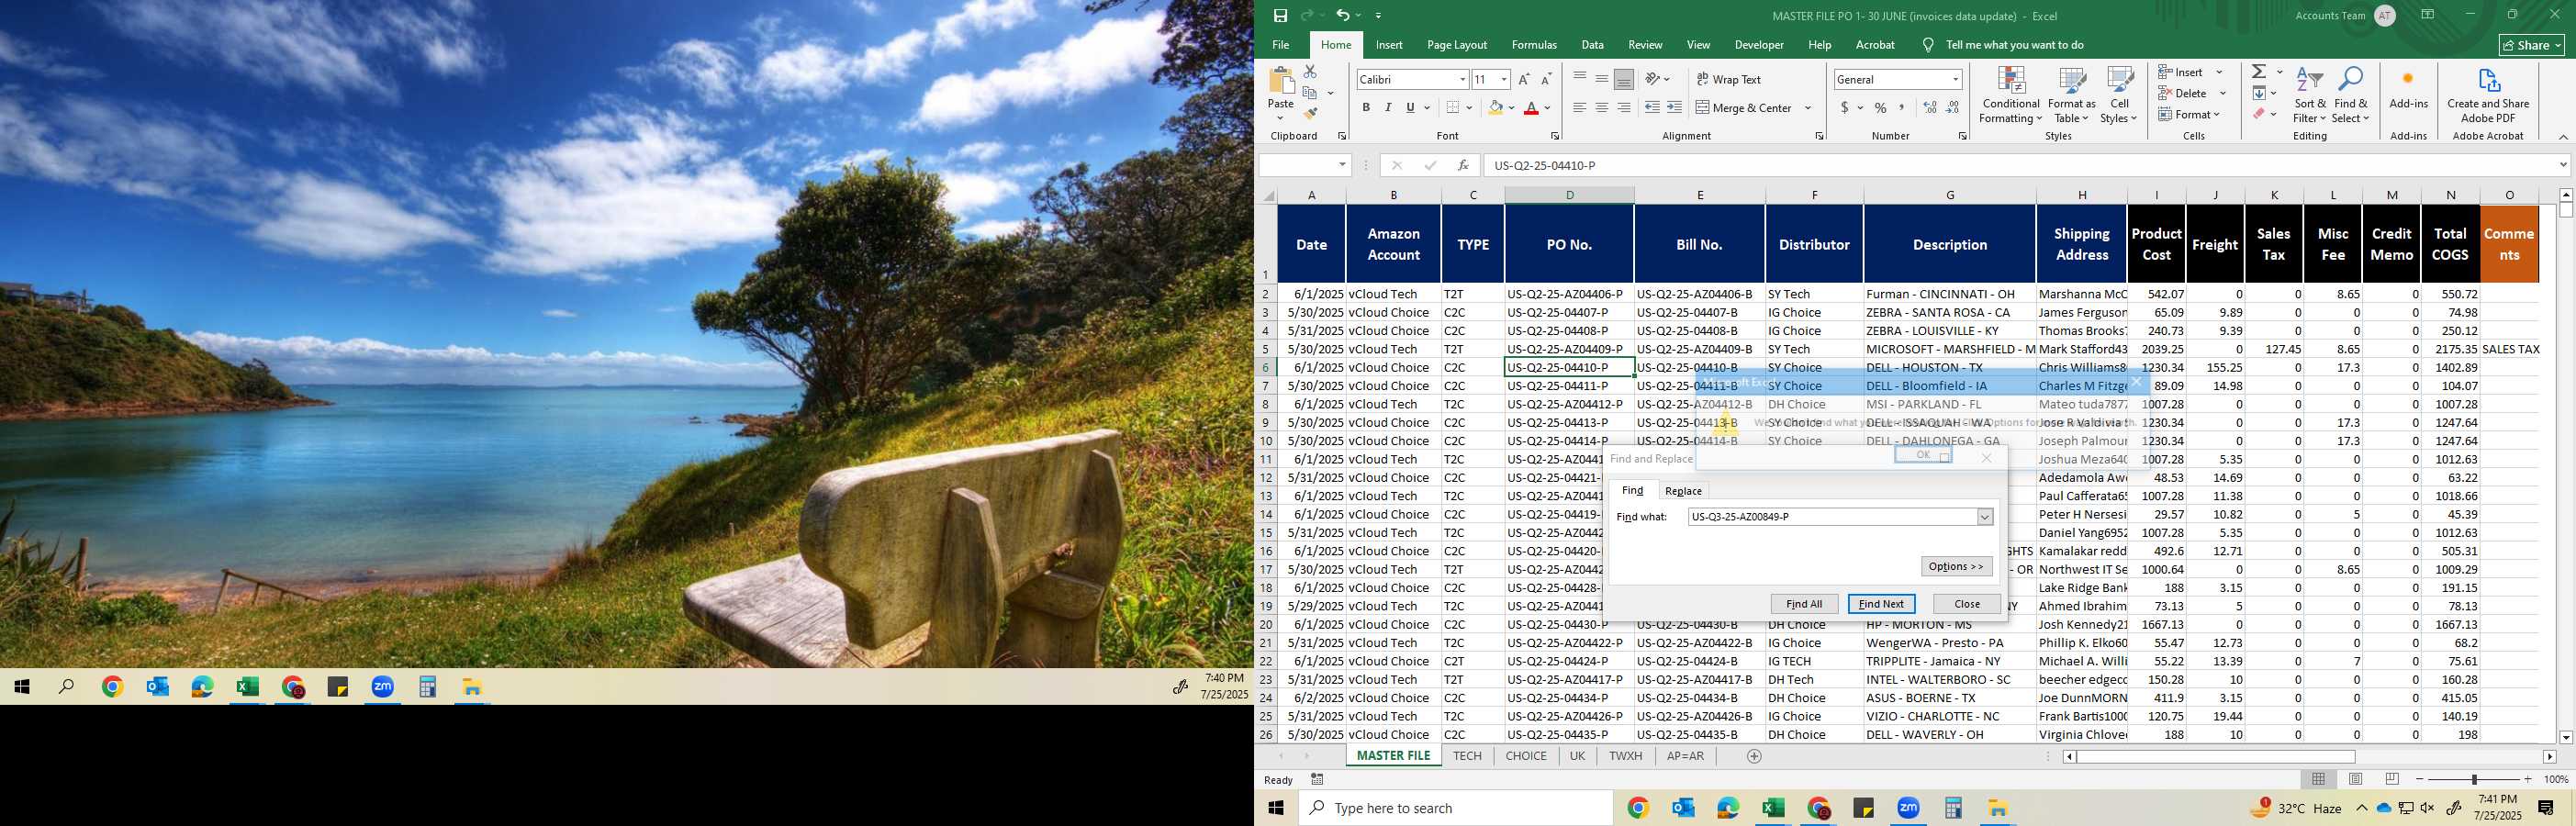2576x826 pixels.
Task: Toggle Italic formatting
Action: point(1388,108)
